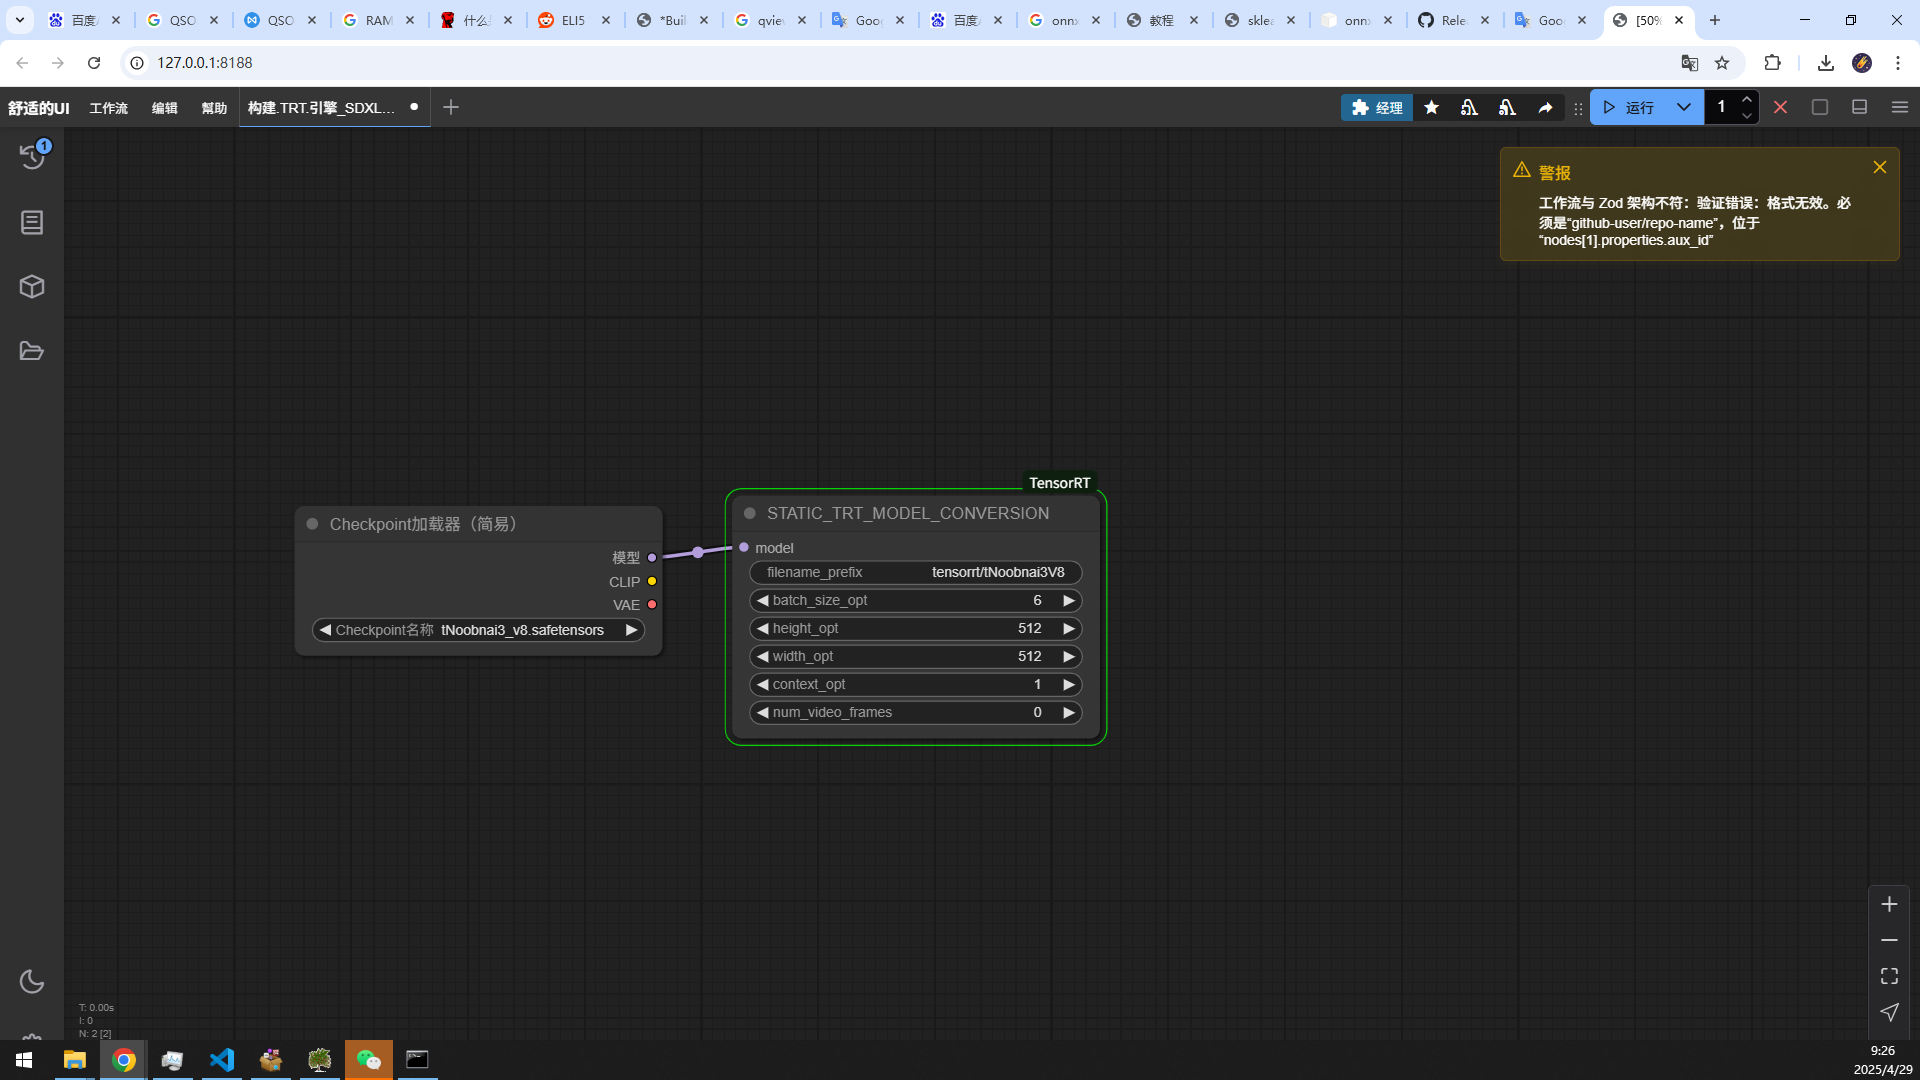Open the node library cube icon

[x=32, y=287]
